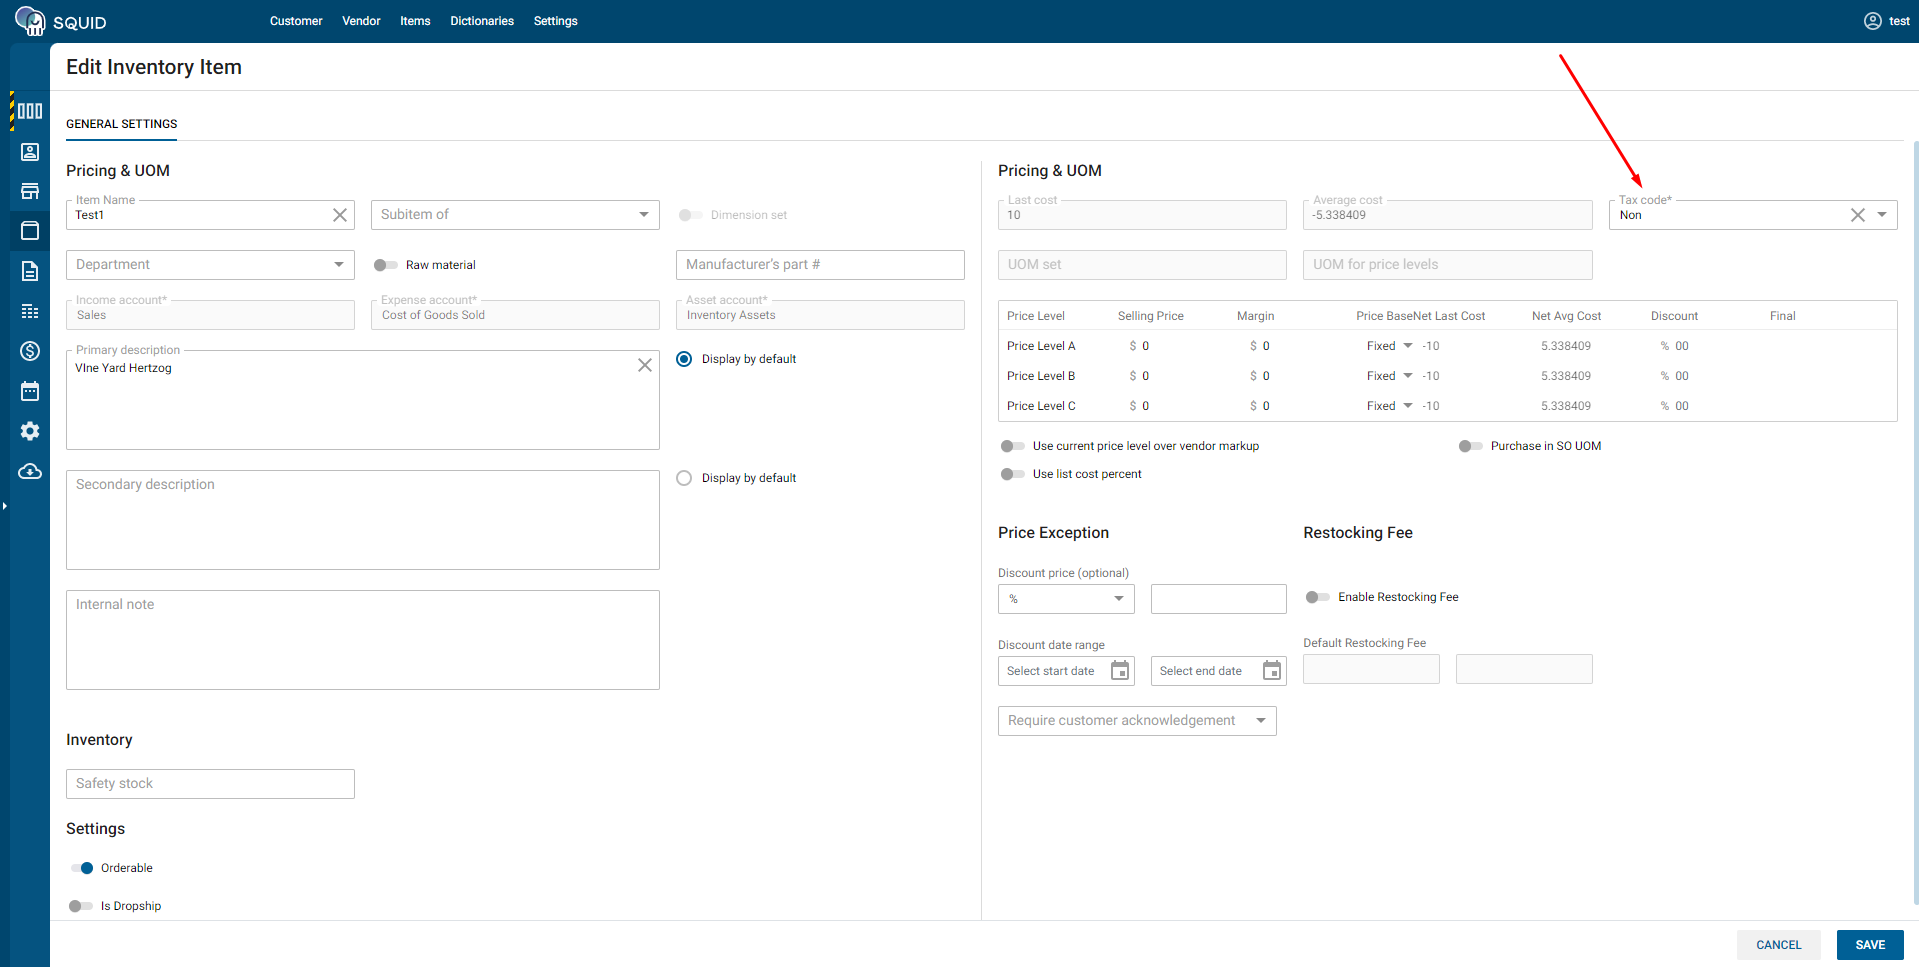Open the document icon in the sidebar
Screen dimensions: 1919x967
click(x=30, y=271)
